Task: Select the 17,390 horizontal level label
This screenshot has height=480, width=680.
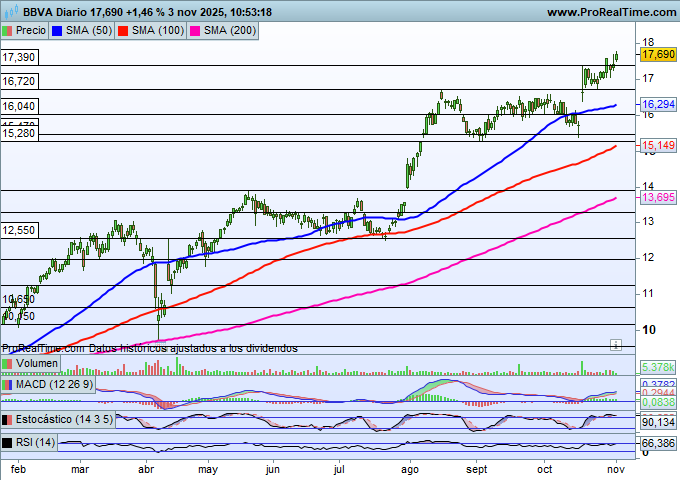Action: [19, 60]
